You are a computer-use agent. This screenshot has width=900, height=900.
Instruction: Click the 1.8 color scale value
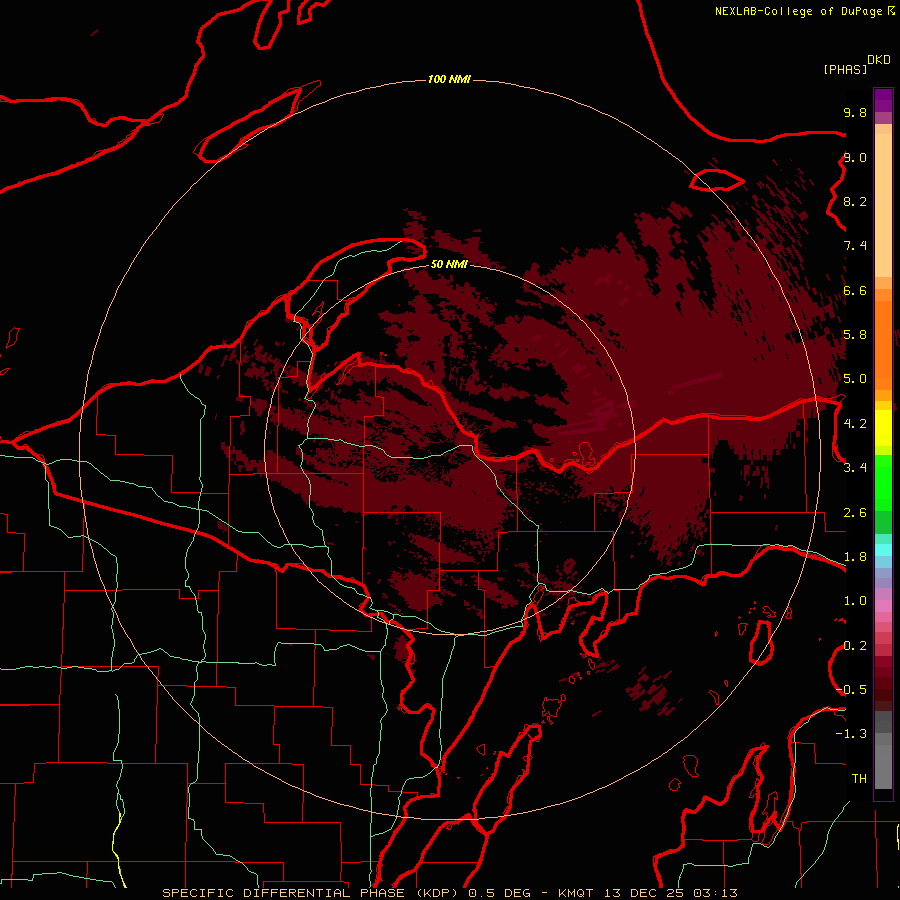click(855, 557)
